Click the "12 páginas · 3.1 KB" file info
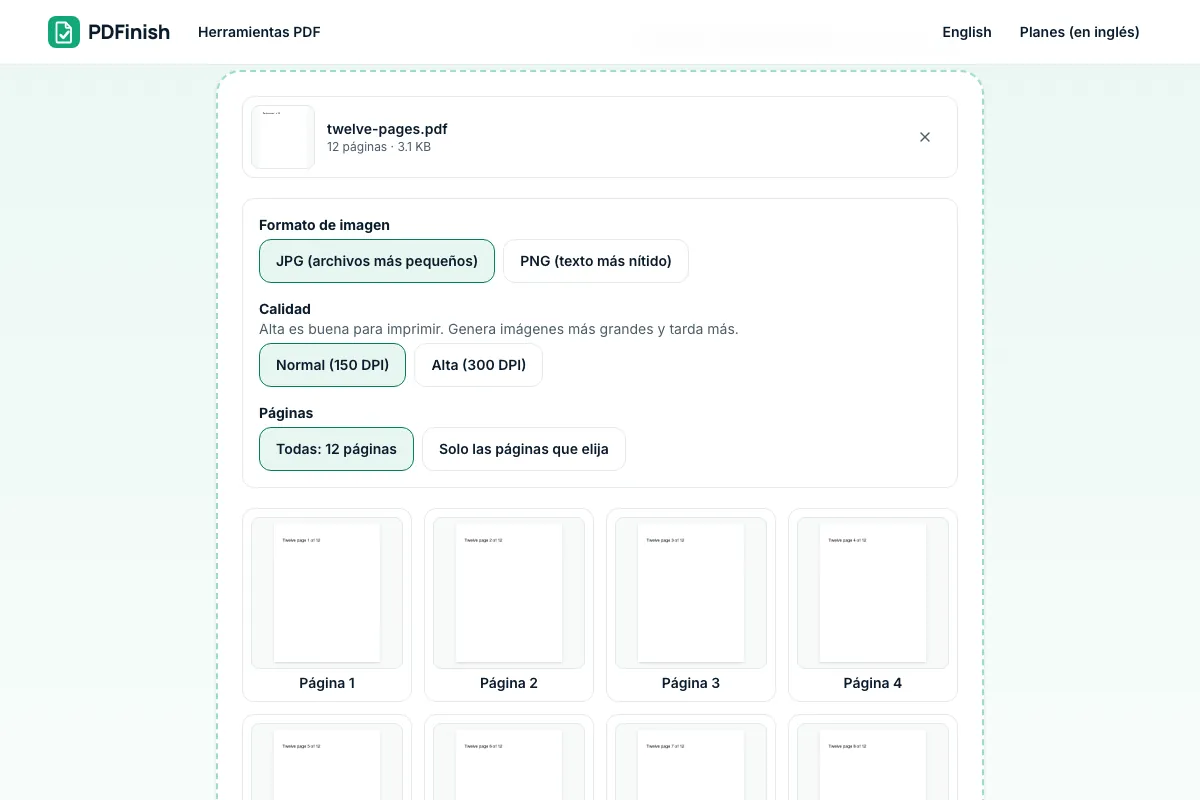 (x=379, y=147)
